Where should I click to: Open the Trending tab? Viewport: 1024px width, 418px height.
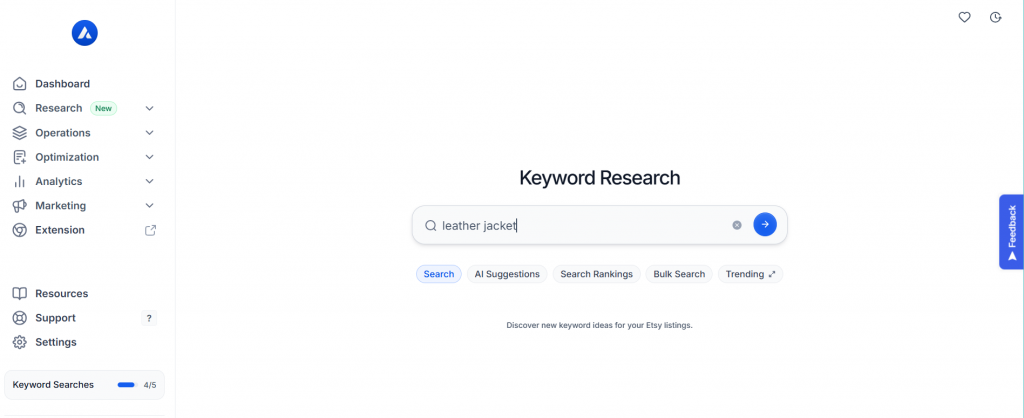click(x=750, y=274)
